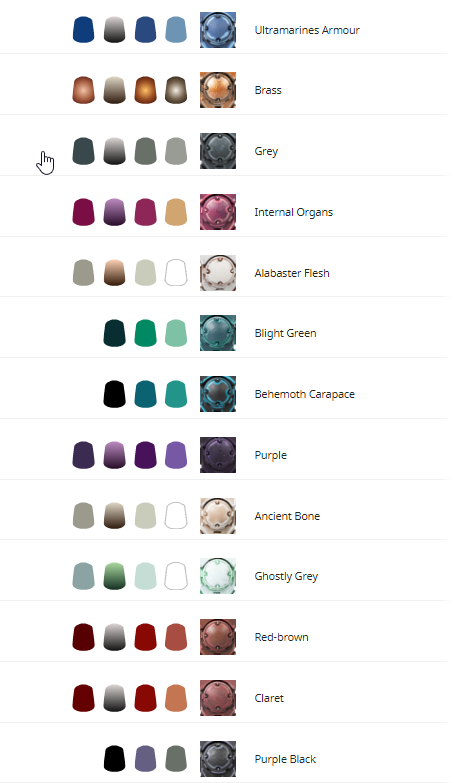The height and width of the screenshot is (783, 455).
Task: Select the dark grey base pot in Grey row
Action: click(x=83, y=151)
